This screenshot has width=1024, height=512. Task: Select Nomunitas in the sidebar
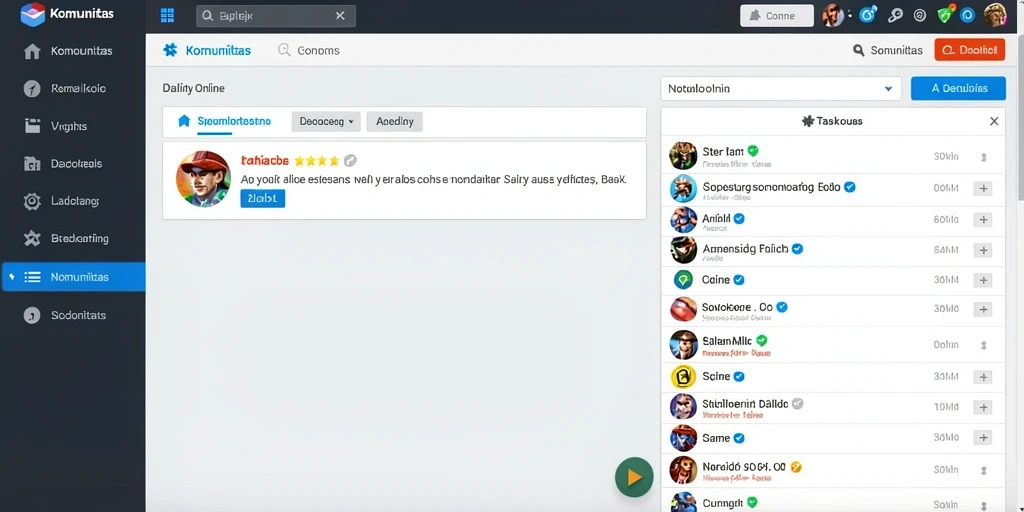click(74, 277)
